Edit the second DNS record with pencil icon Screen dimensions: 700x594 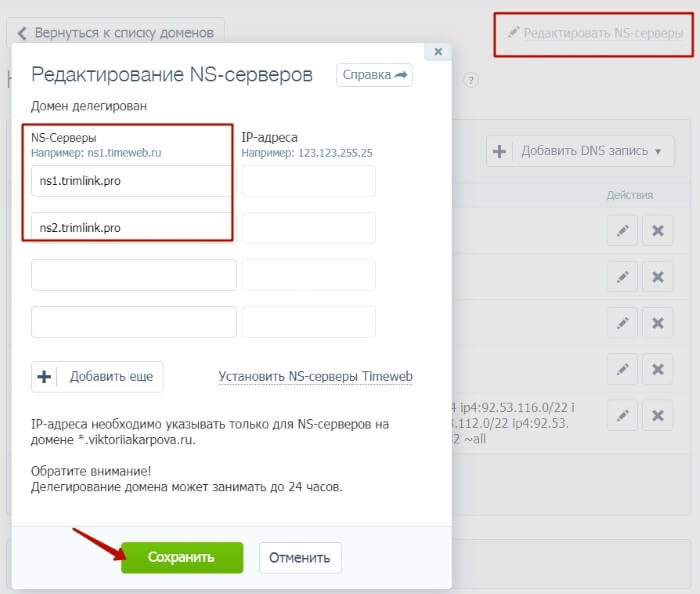(622, 277)
